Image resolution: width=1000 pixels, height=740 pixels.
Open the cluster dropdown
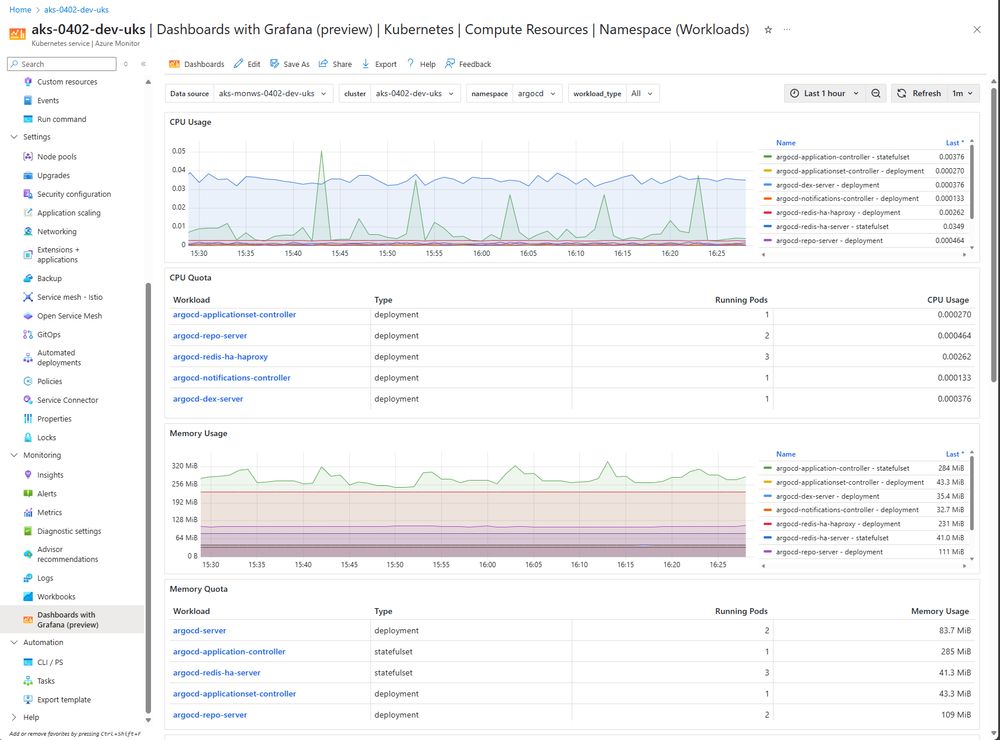415,93
